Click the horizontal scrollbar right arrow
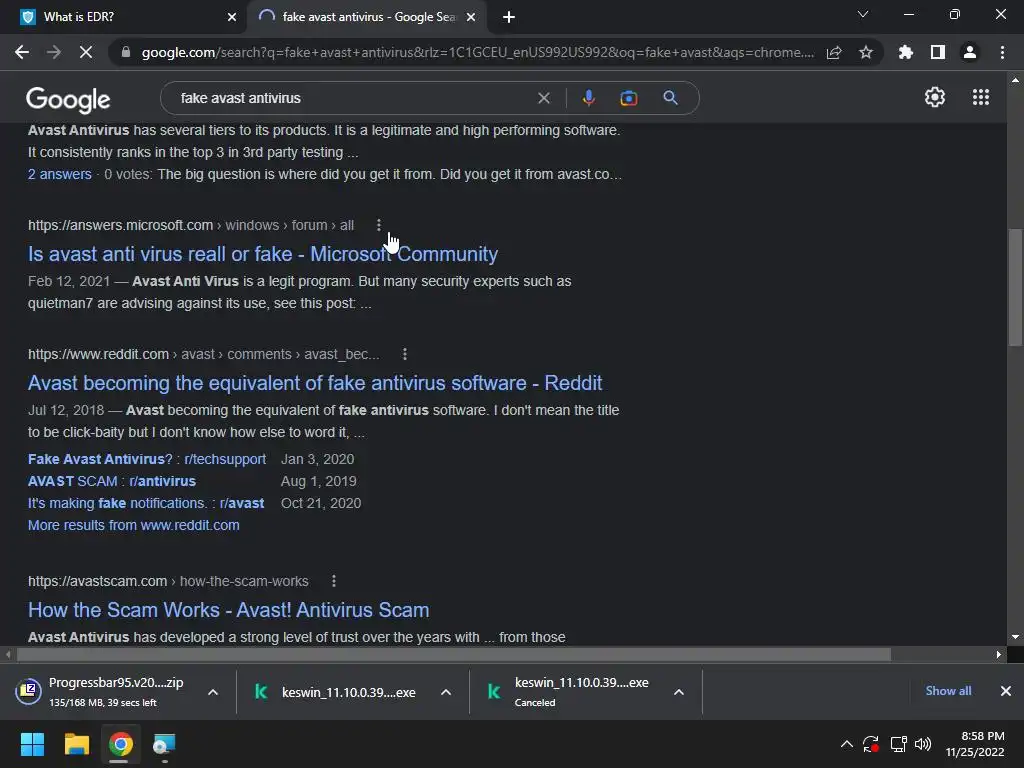 pyautogui.click(x=999, y=654)
